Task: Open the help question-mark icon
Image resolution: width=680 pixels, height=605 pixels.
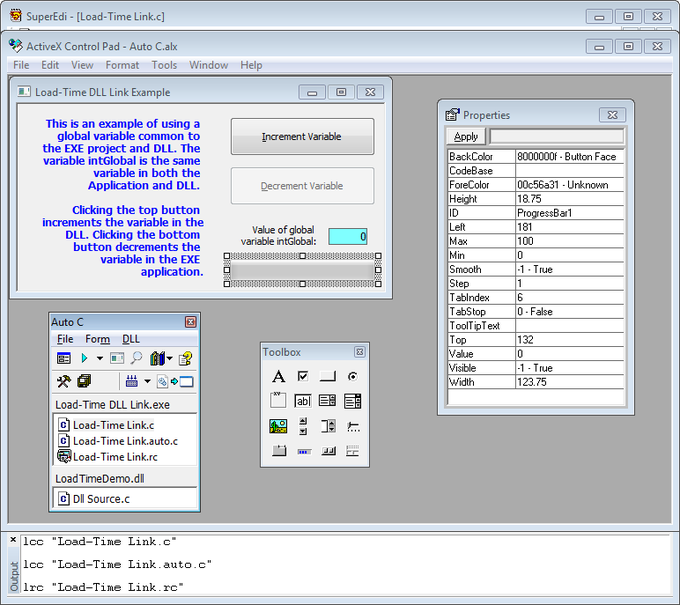Action: [x=186, y=358]
